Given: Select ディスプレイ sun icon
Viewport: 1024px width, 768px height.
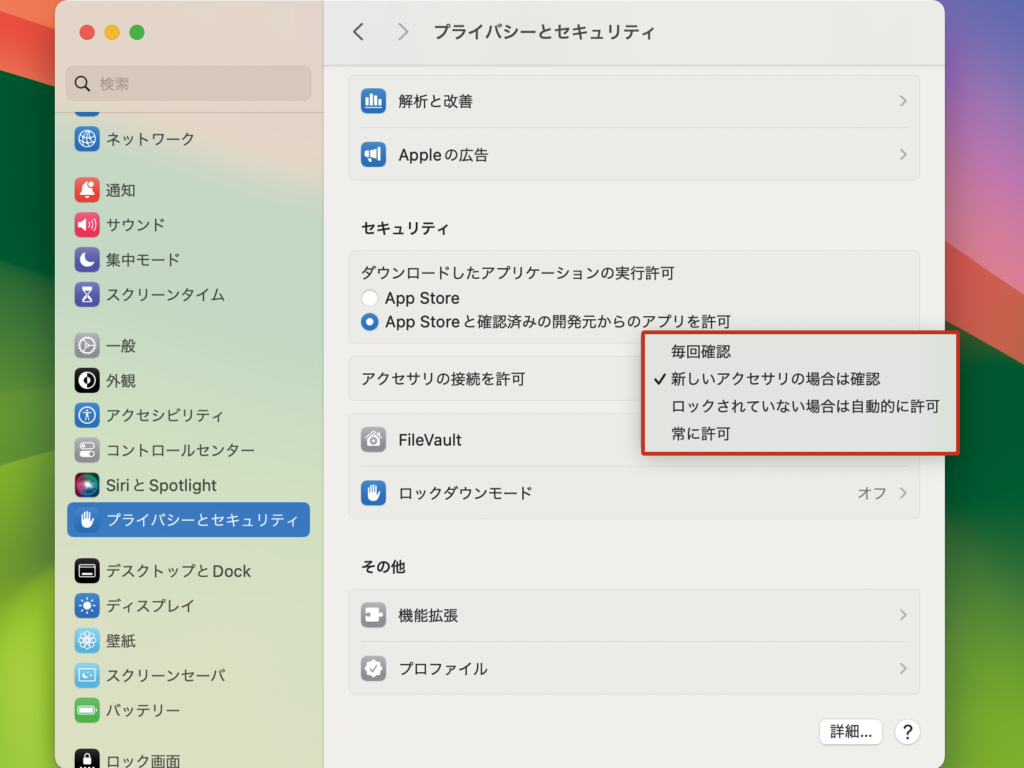Looking at the screenshot, I should 87,605.
